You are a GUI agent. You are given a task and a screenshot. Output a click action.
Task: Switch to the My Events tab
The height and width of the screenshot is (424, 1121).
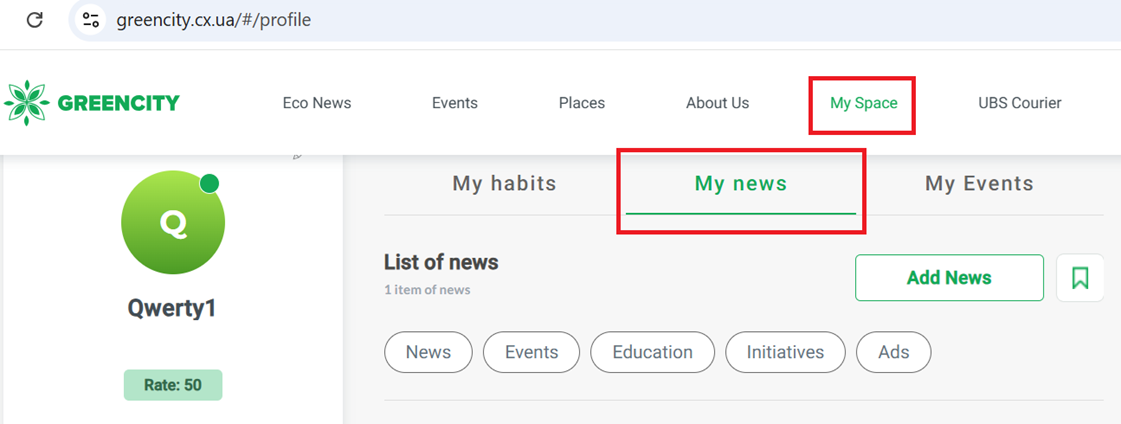point(979,184)
